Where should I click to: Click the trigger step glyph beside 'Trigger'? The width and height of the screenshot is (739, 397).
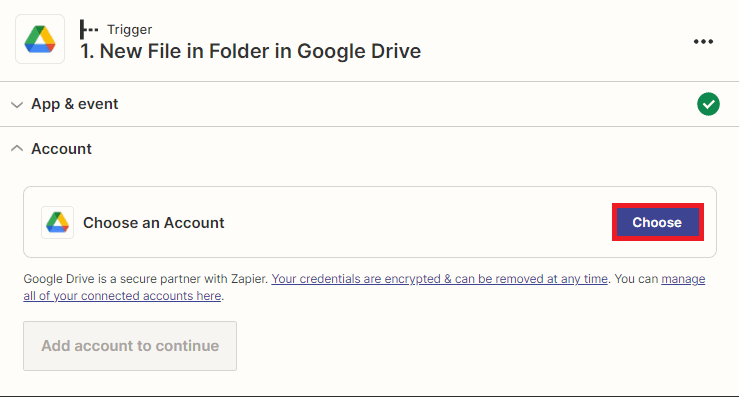coord(89,29)
